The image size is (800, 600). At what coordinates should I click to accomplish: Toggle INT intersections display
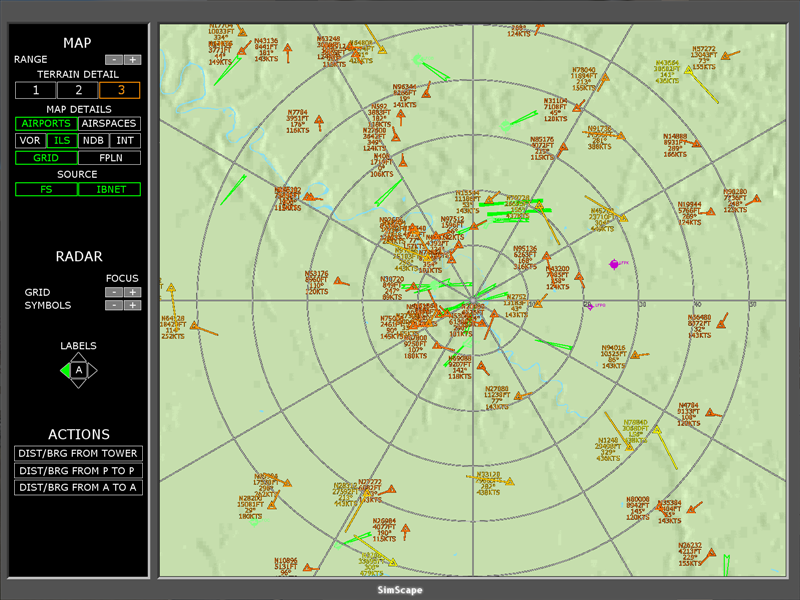[x=125, y=141]
